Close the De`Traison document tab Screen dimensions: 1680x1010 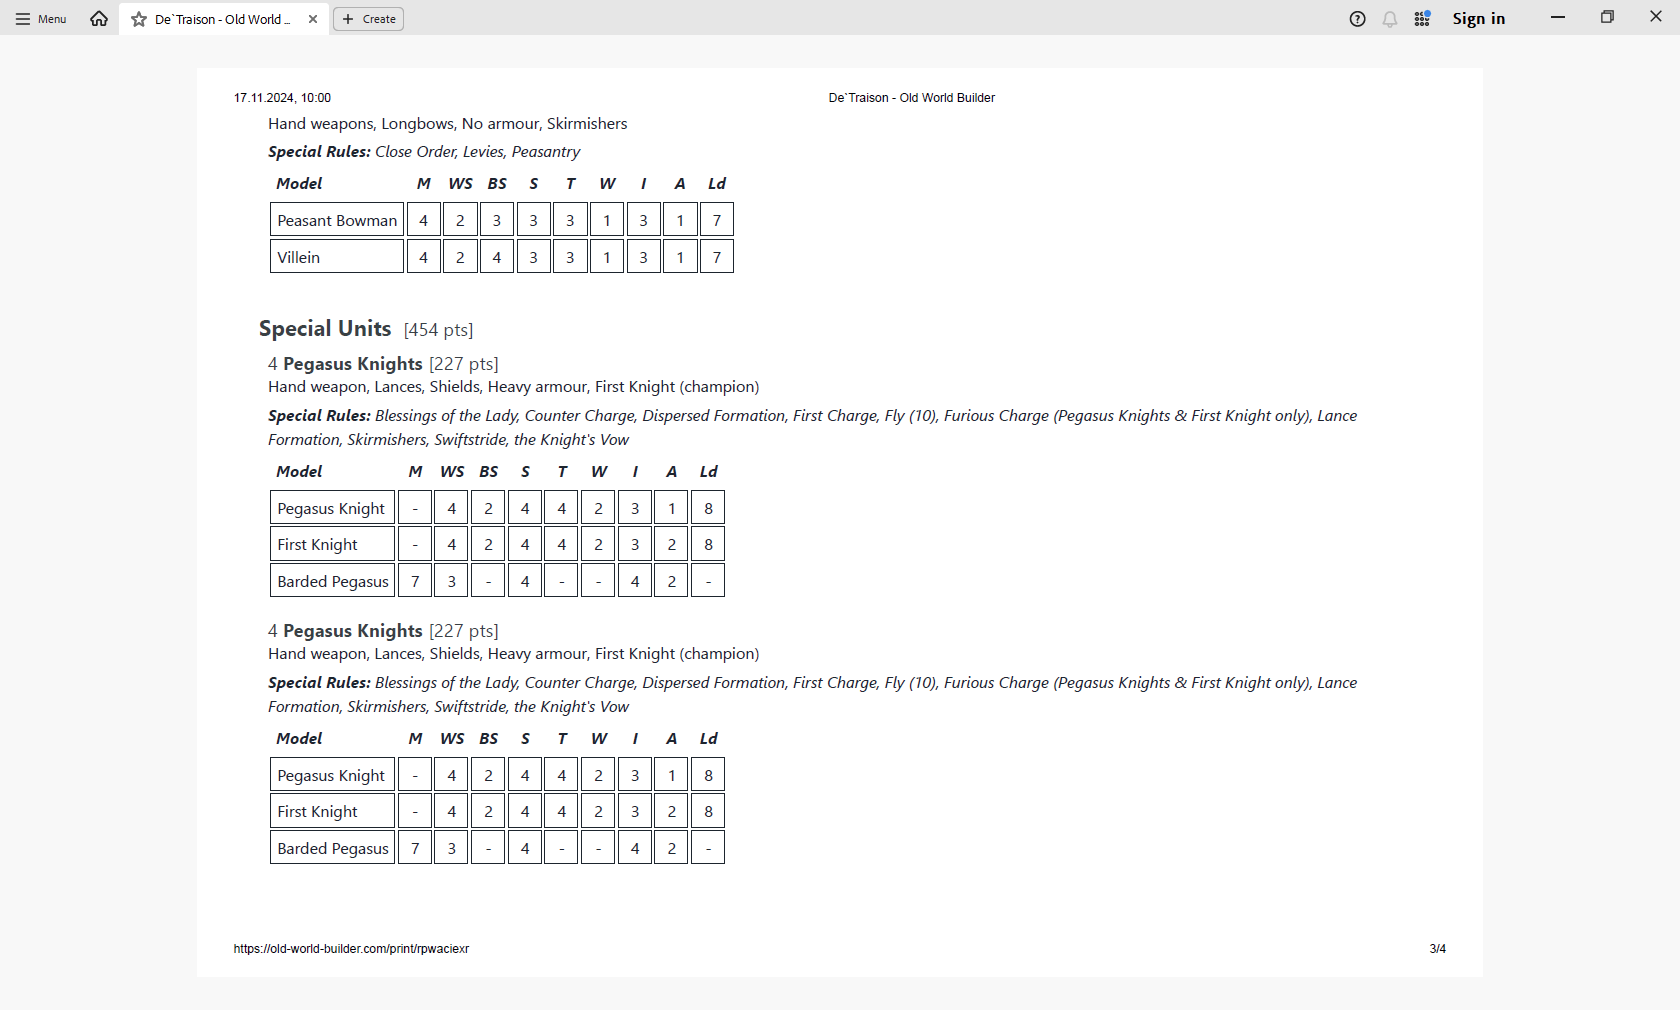click(313, 19)
